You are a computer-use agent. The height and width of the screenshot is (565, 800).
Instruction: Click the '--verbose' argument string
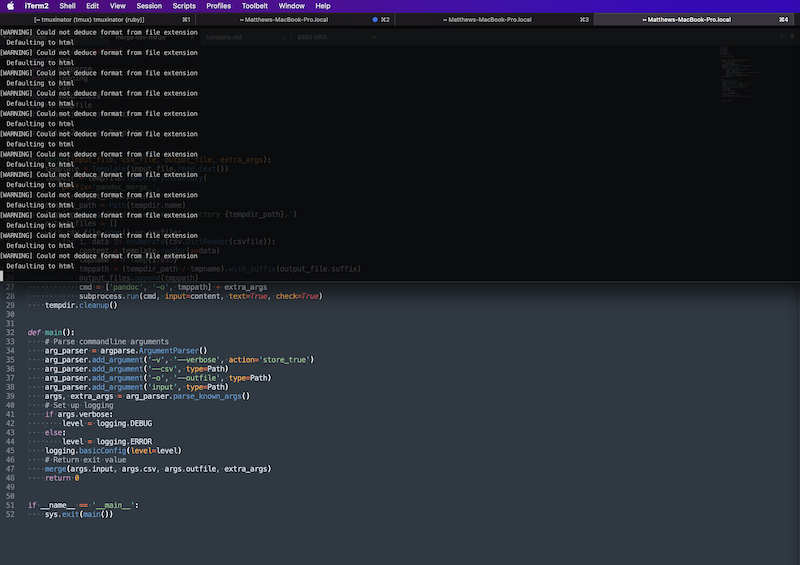point(196,360)
